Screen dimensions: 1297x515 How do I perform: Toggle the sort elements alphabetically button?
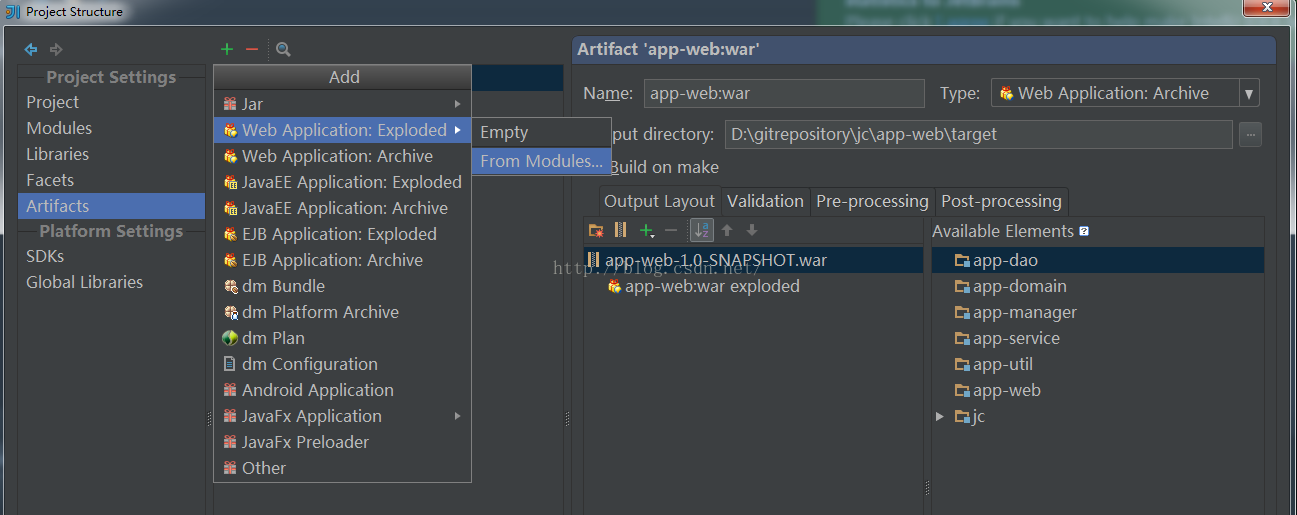point(702,231)
